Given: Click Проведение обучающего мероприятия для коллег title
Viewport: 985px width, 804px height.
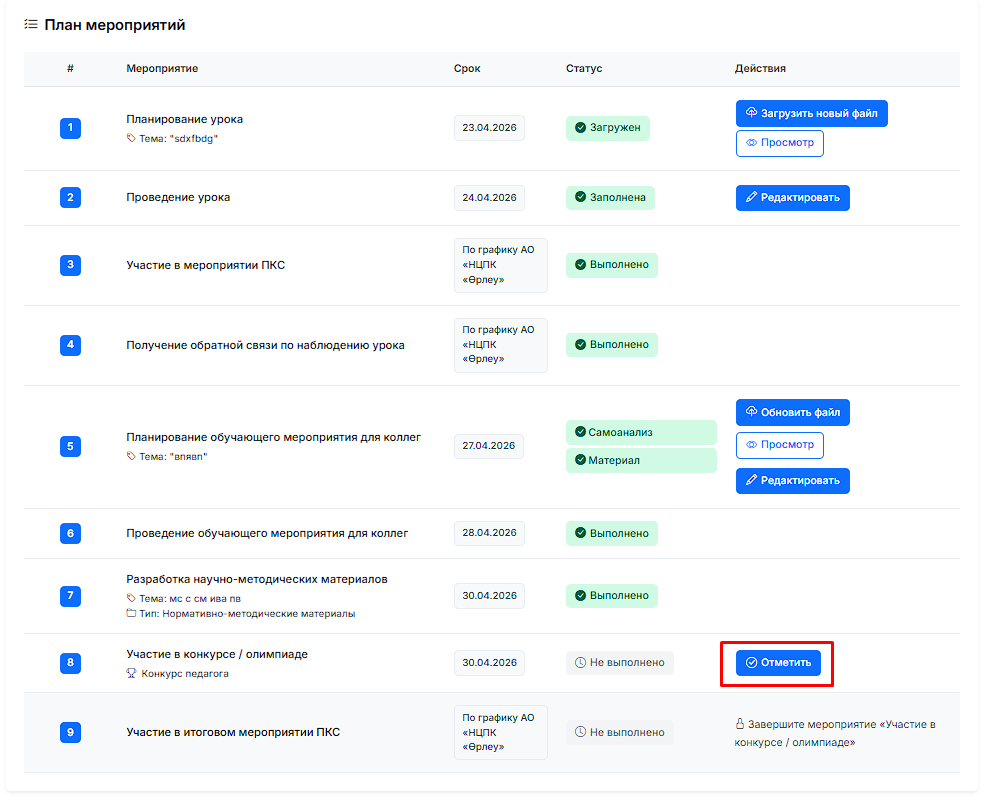Looking at the screenshot, I should click(267, 533).
